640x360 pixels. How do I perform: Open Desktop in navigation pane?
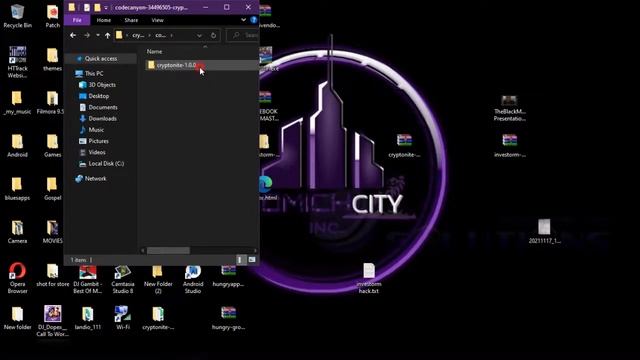click(98, 96)
